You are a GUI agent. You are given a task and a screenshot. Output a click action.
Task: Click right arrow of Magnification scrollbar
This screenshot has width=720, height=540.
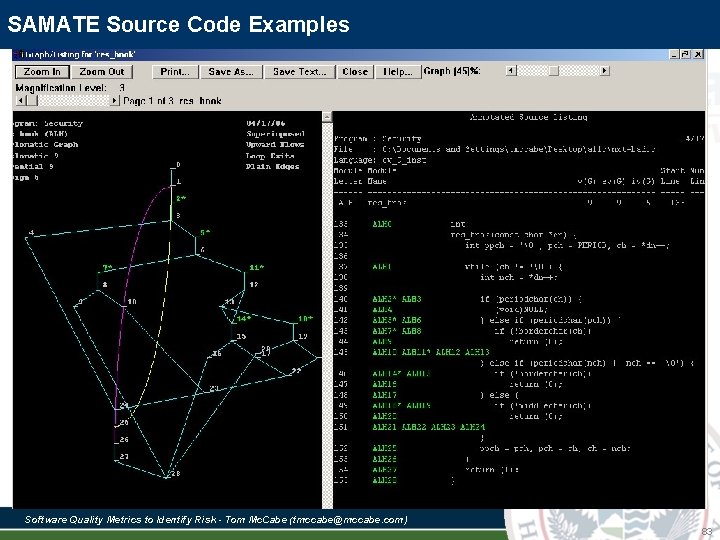pyautogui.click(x=115, y=100)
